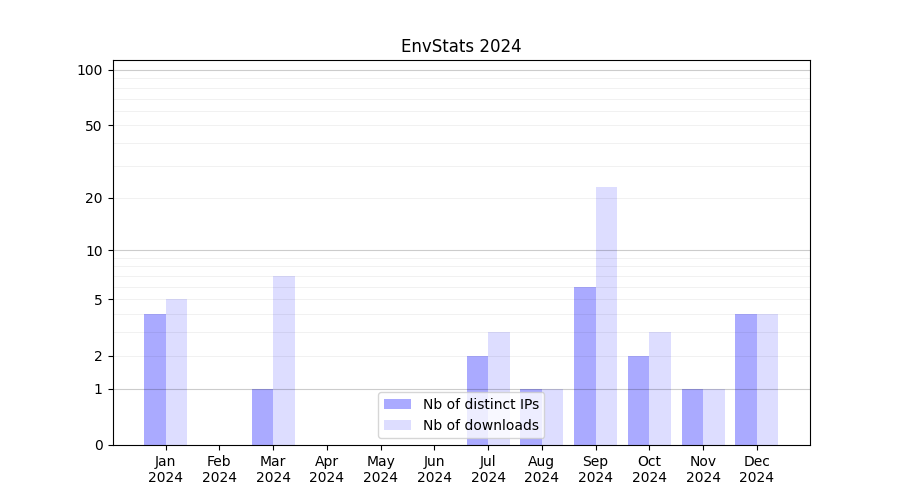Click the dark blue distinct IPs legend swatch

point(397,404)
